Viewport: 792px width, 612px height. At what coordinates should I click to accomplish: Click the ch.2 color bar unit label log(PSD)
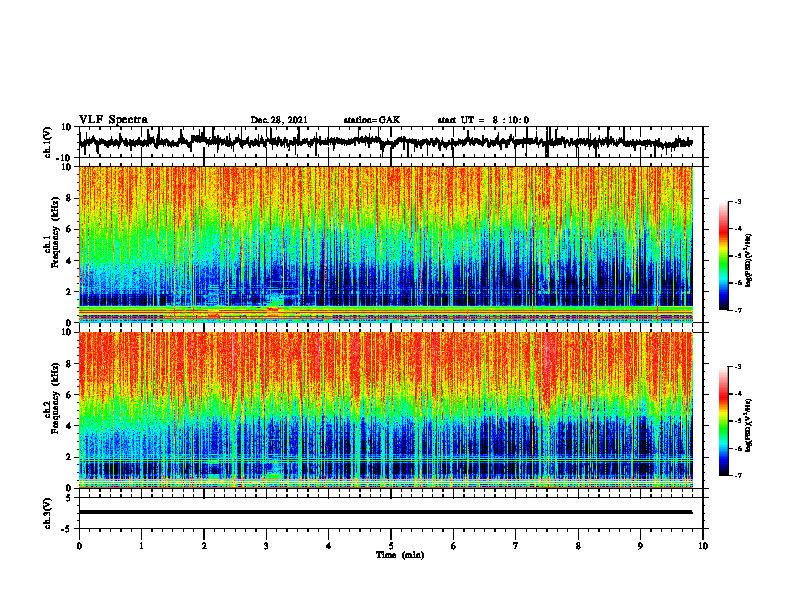749,425
